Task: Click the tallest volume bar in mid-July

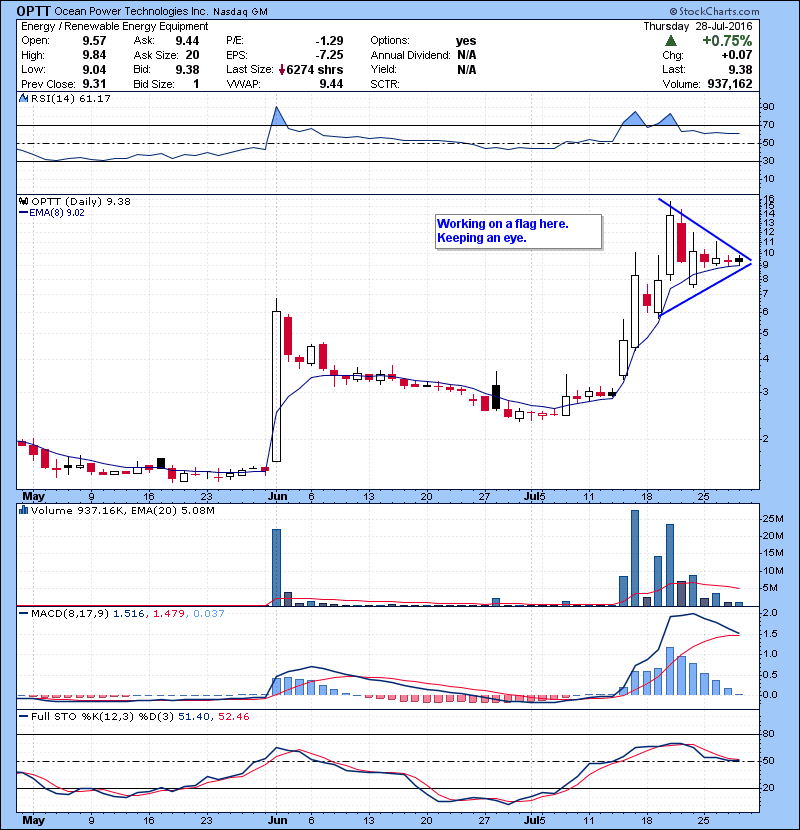Action: (x=635, y=558)
